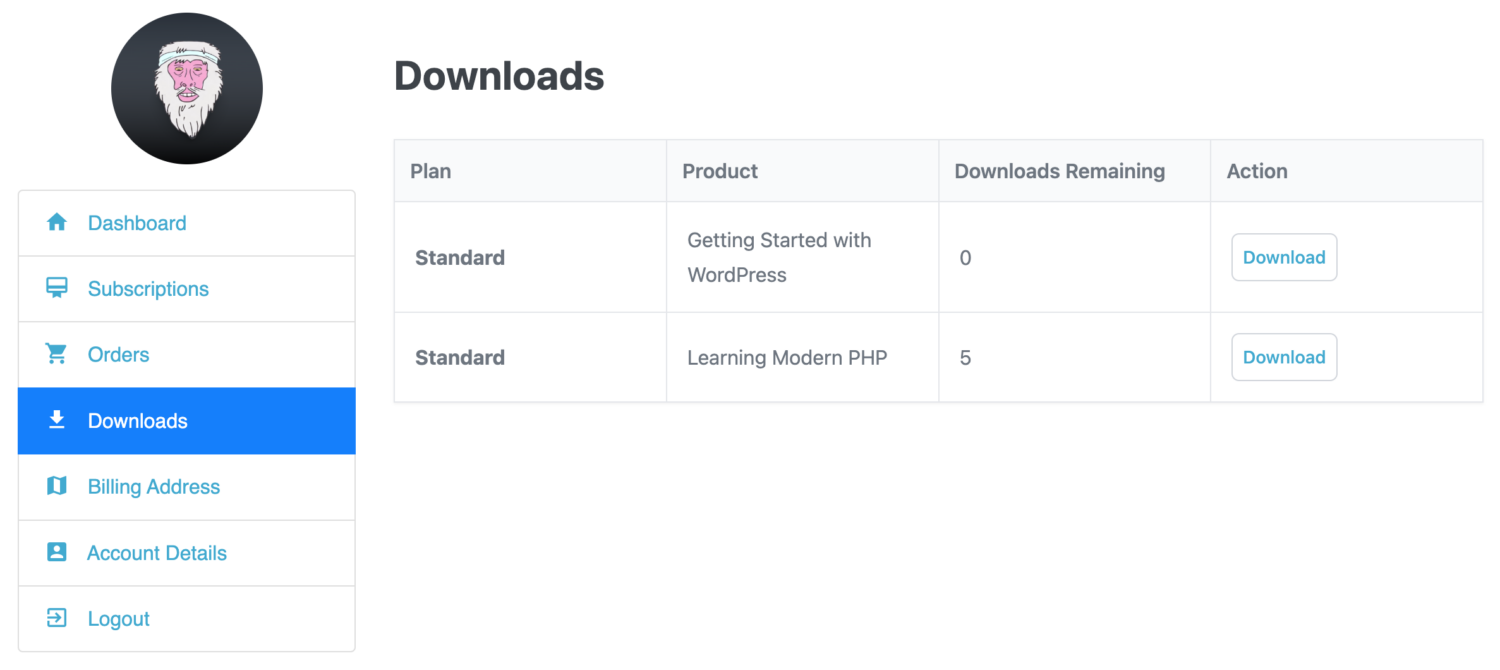This screenshot has width=1500, height=670.
Task: Open Account Details page
Action: [x=187, y=553]
